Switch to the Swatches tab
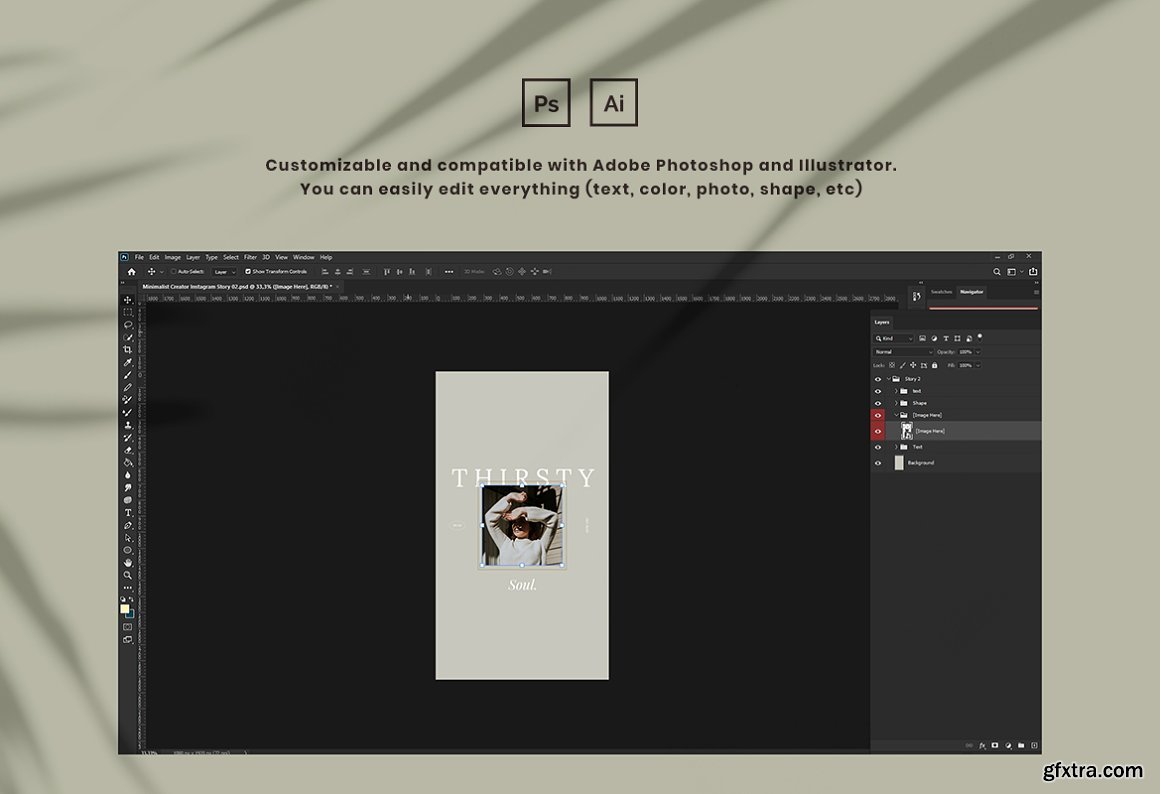 [941, 292]
